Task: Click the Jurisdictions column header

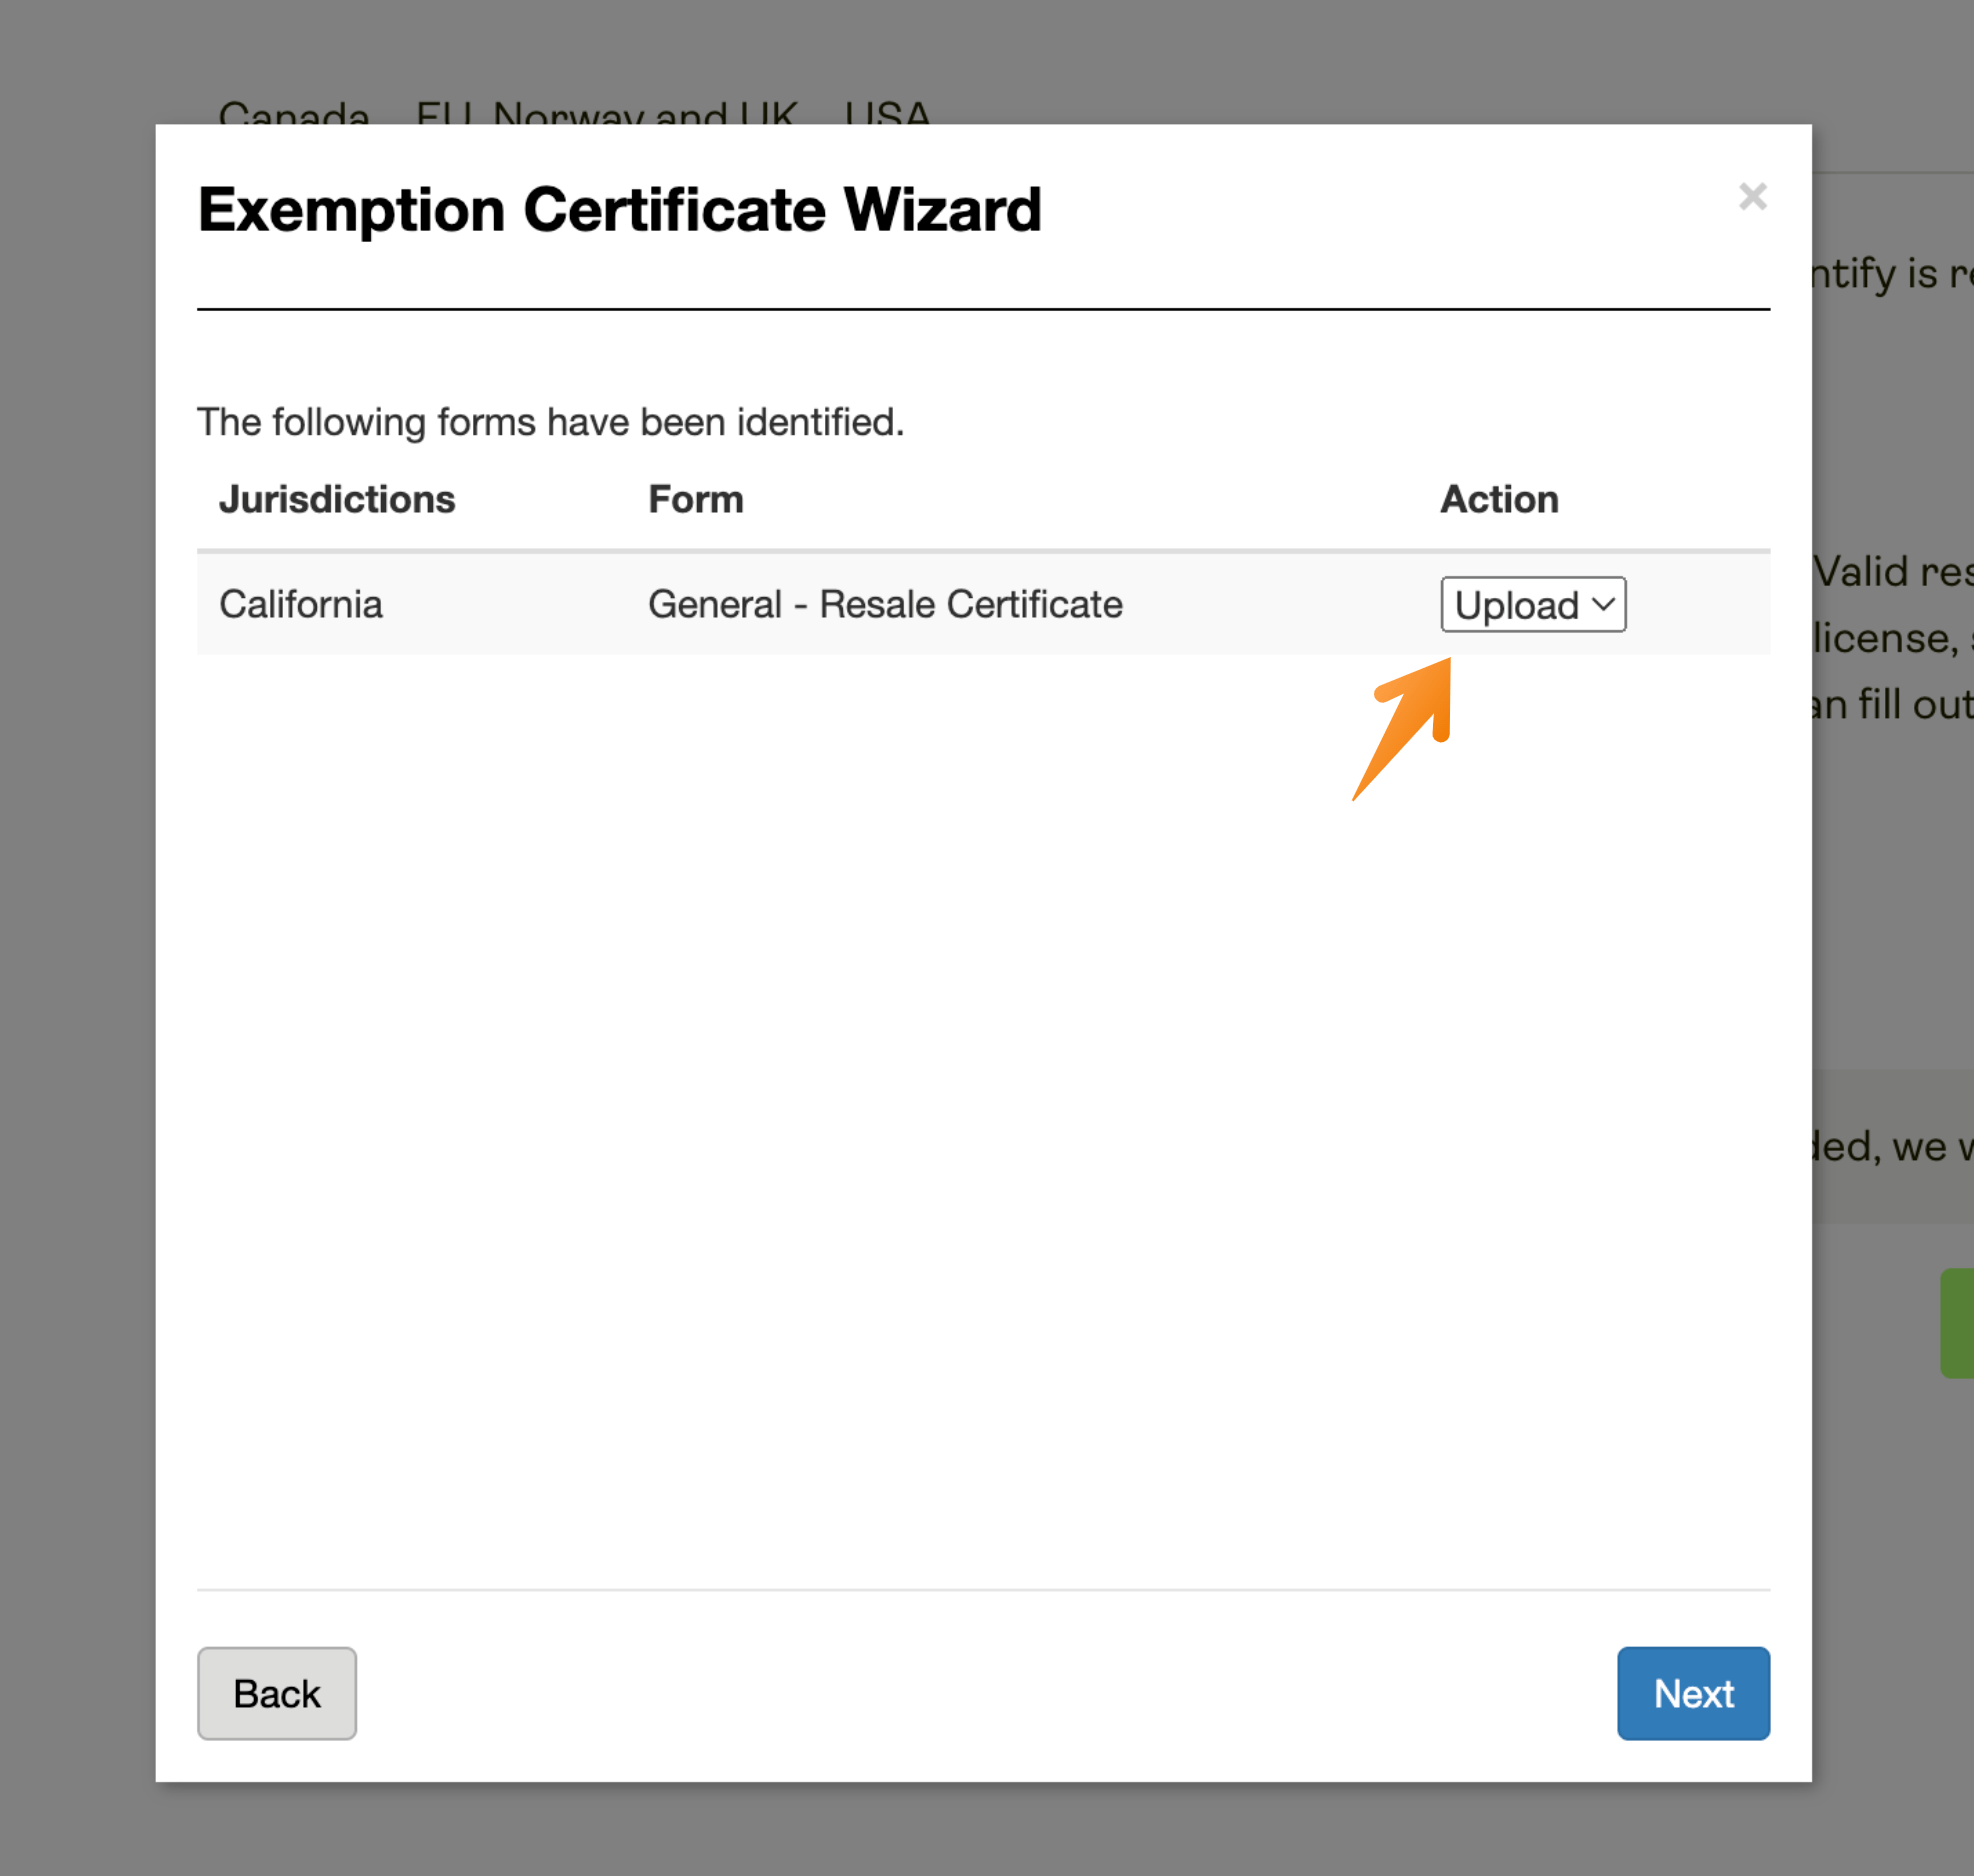Action: tap(337, 499)
